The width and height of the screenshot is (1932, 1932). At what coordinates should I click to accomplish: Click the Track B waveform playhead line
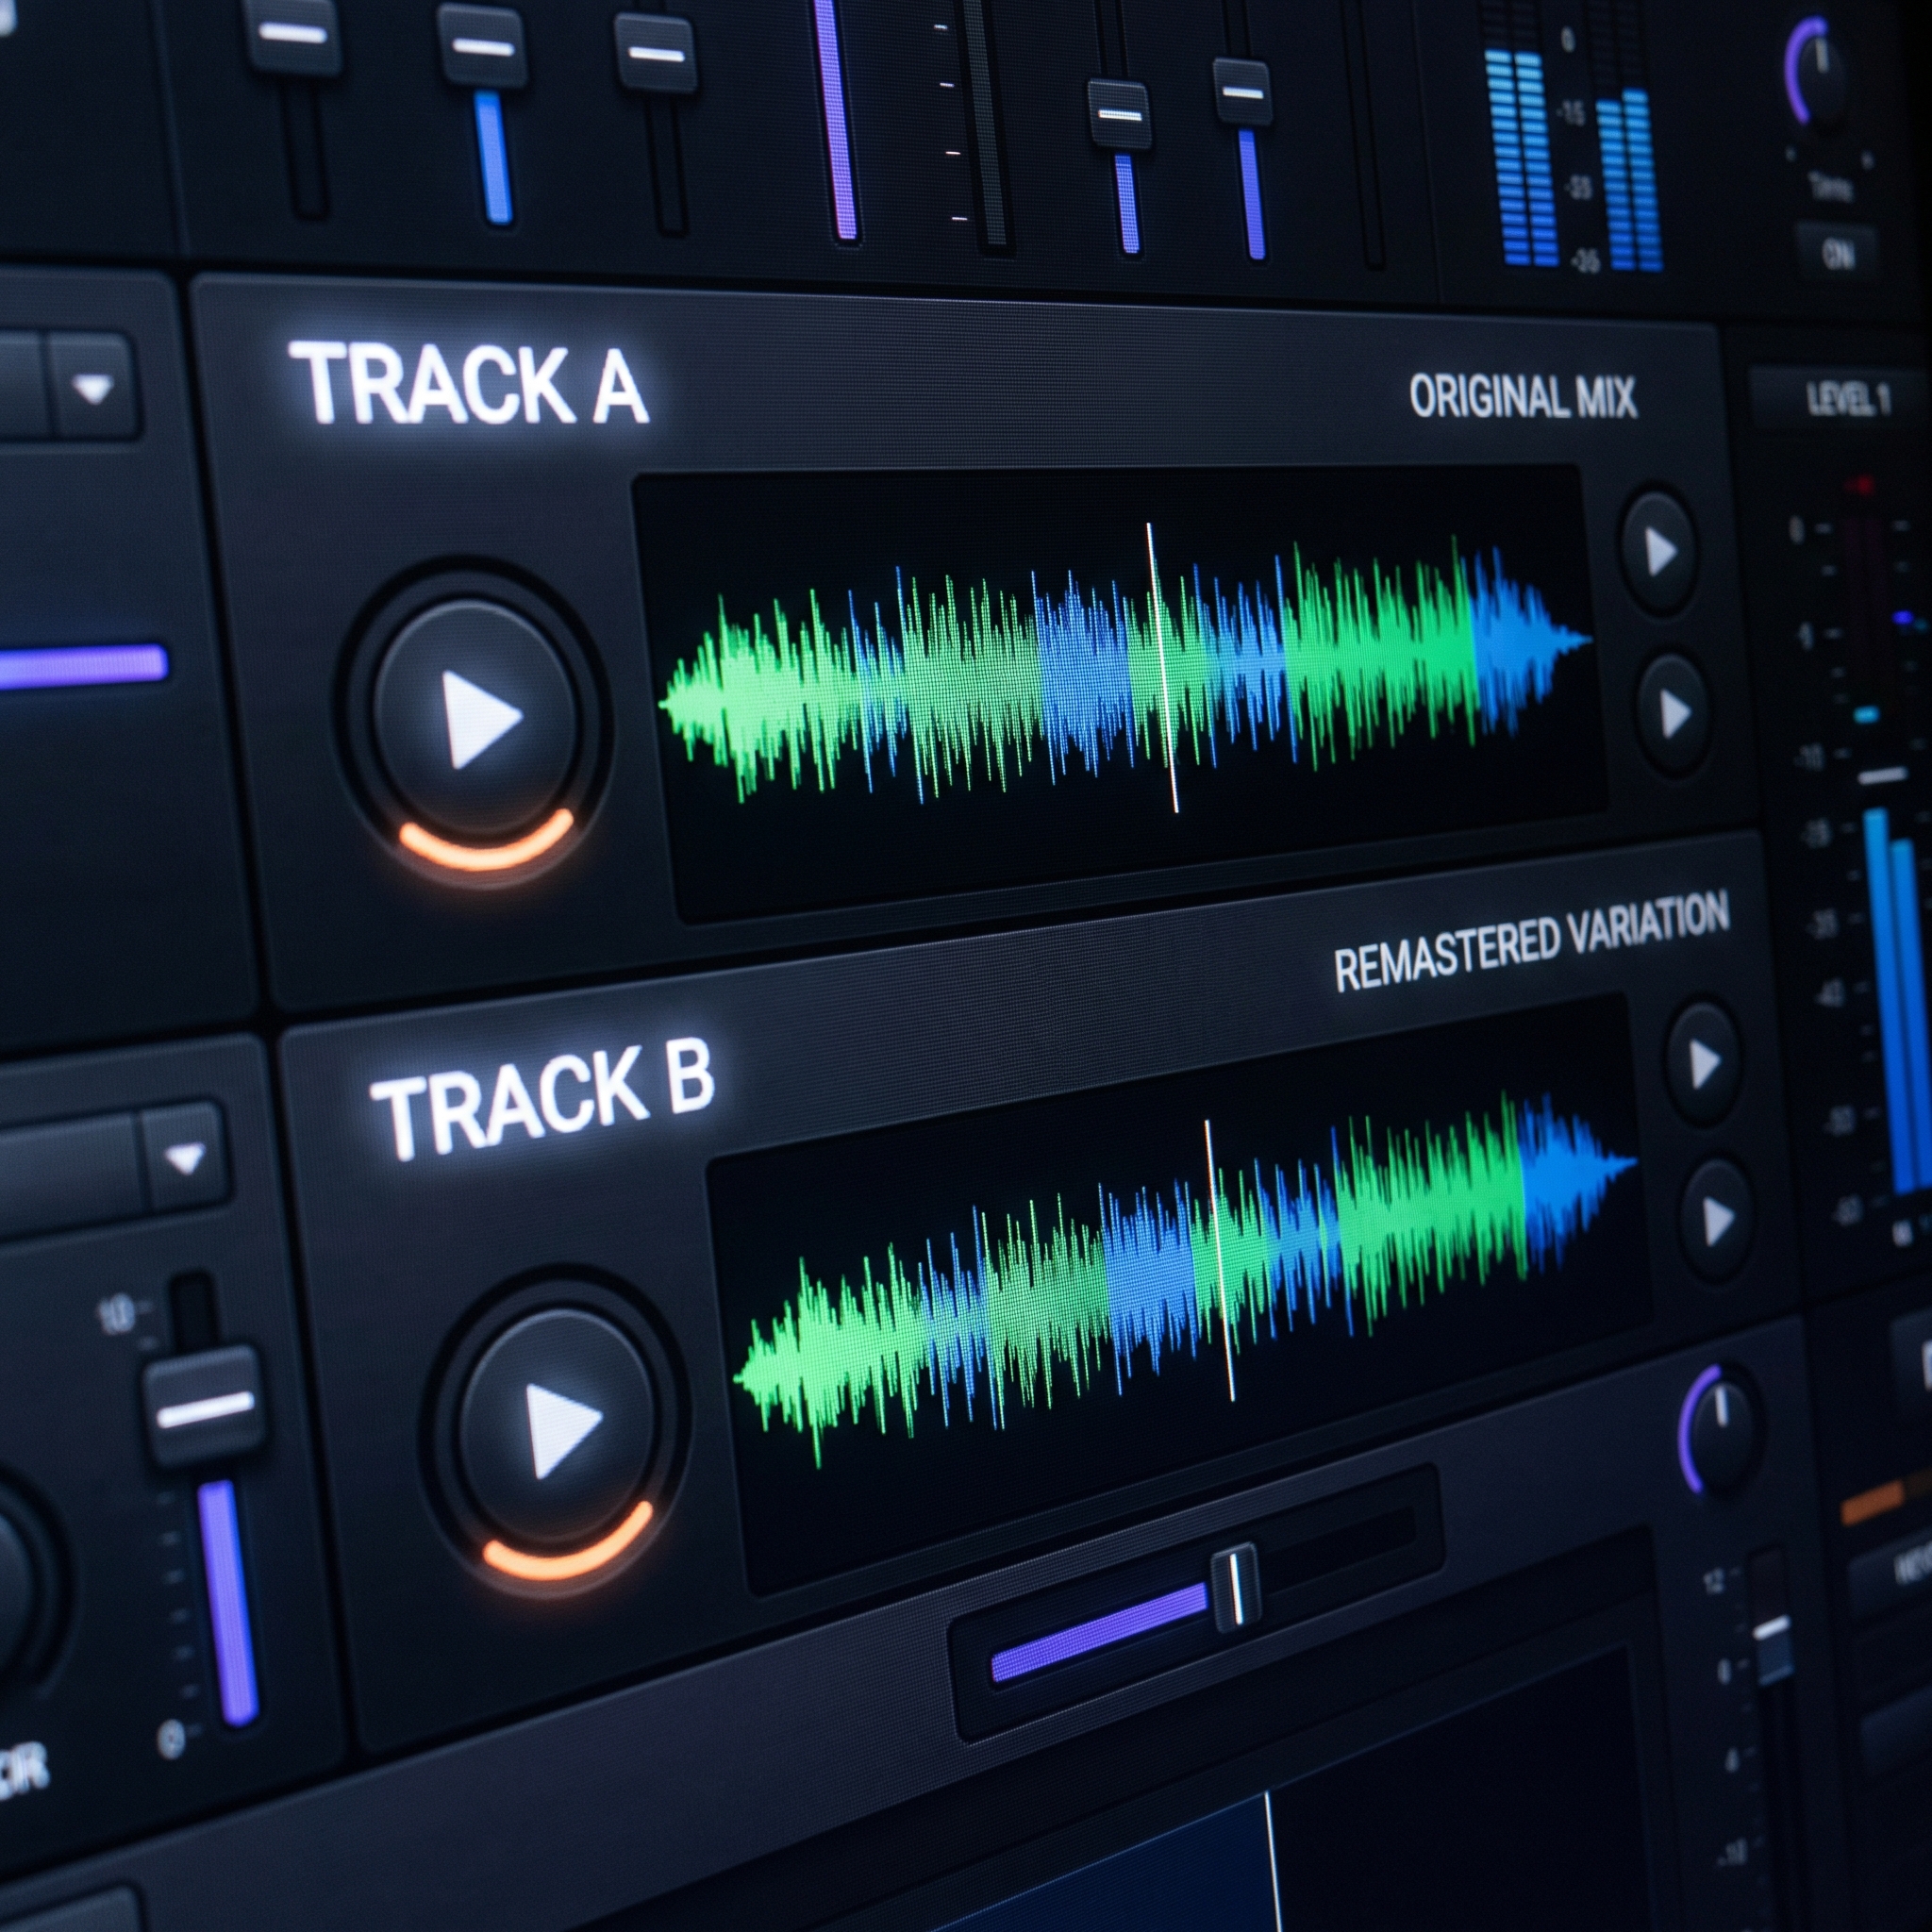tap(1220, 1260)
